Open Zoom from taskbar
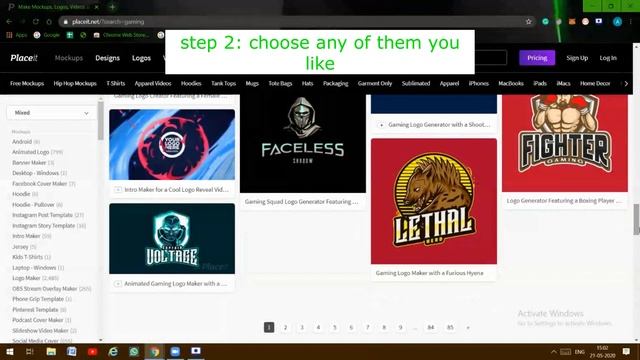 [x=175, y=351]
